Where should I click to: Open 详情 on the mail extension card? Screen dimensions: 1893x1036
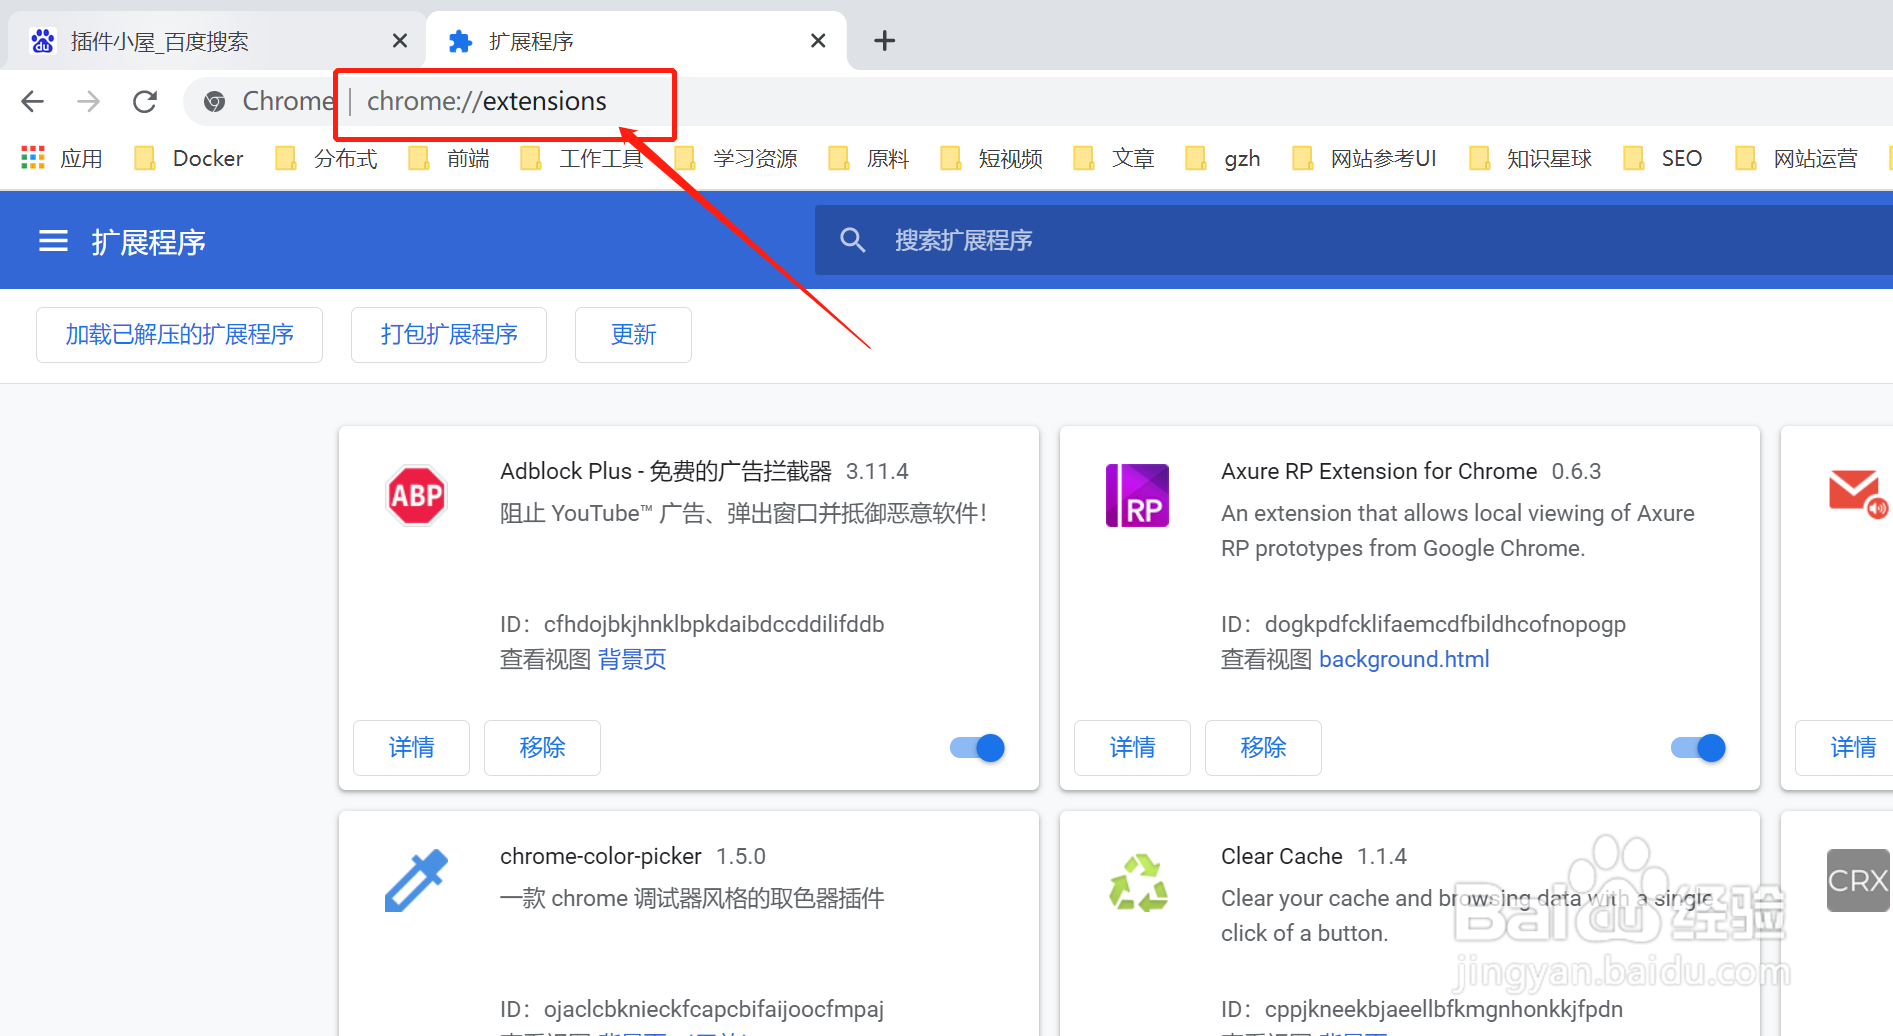(1844, 748)
